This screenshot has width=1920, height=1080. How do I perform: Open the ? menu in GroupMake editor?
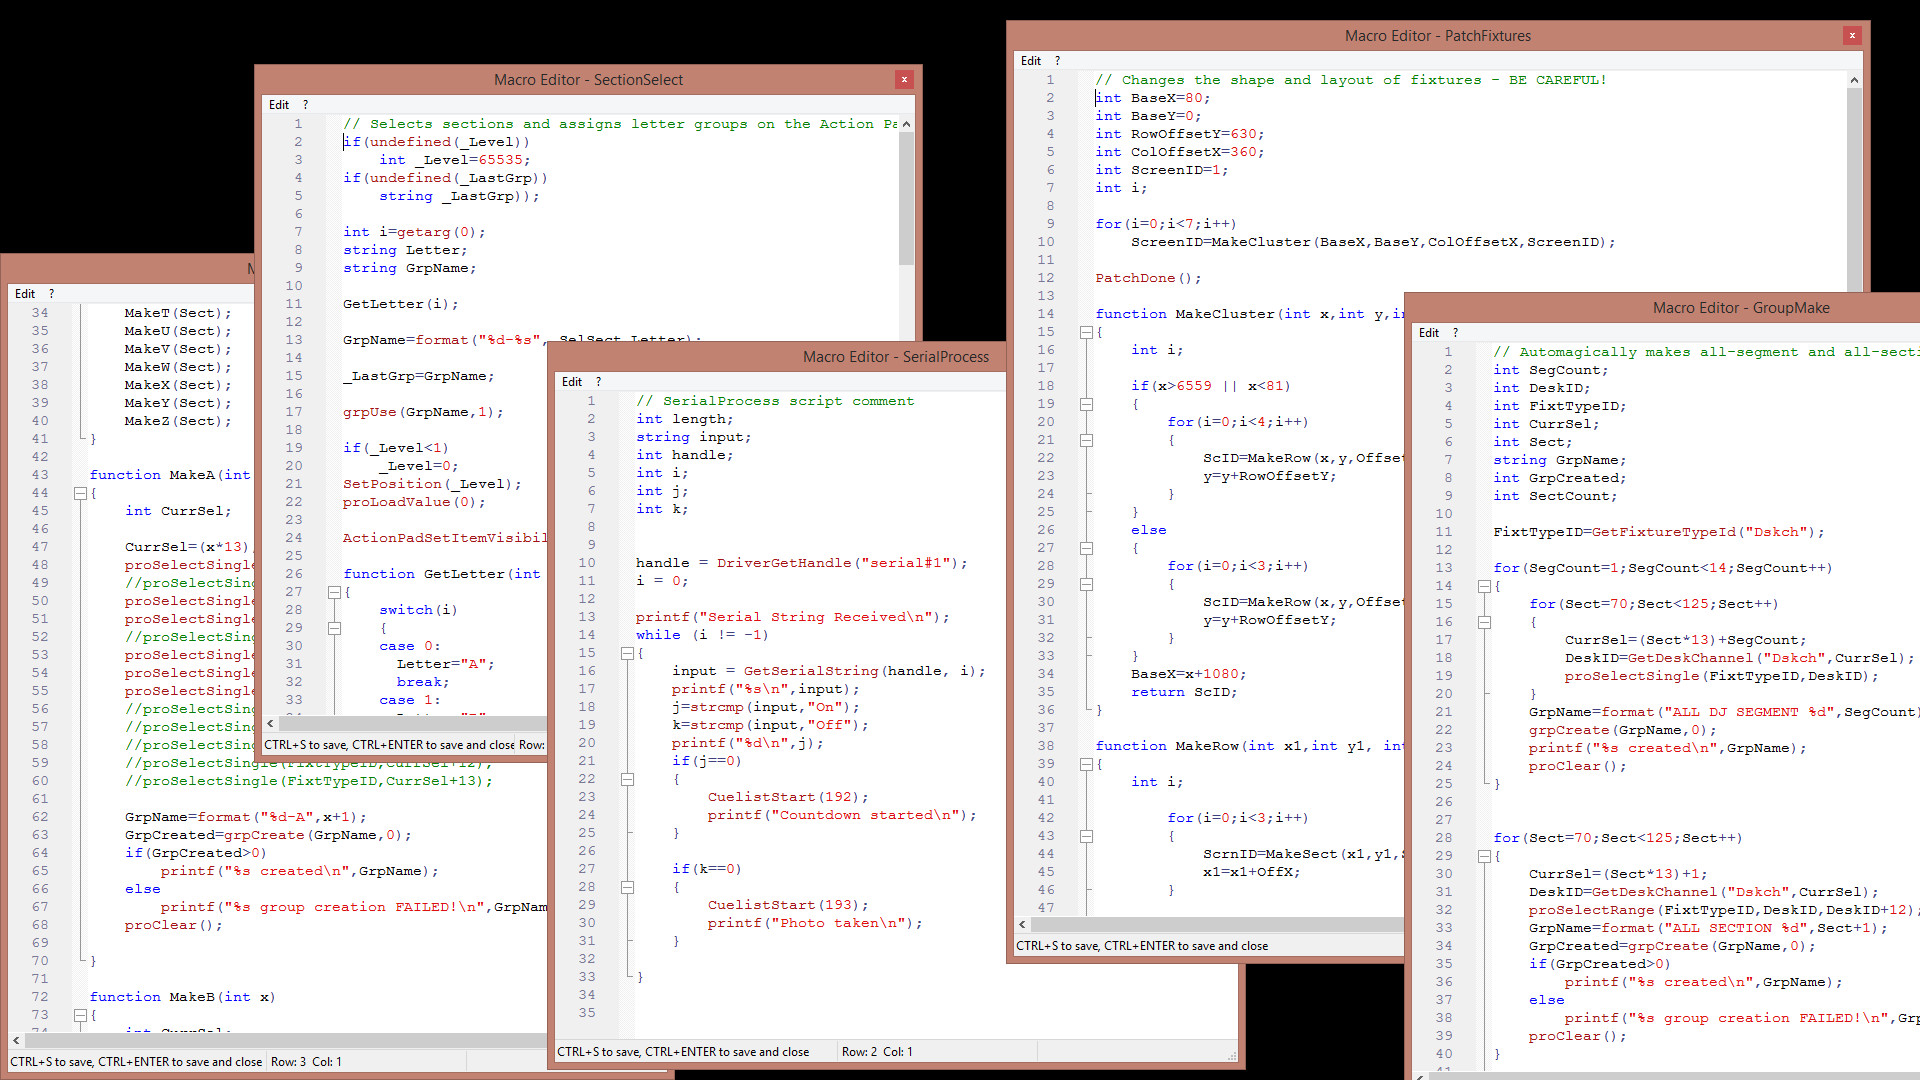(x=1455, y=333)
